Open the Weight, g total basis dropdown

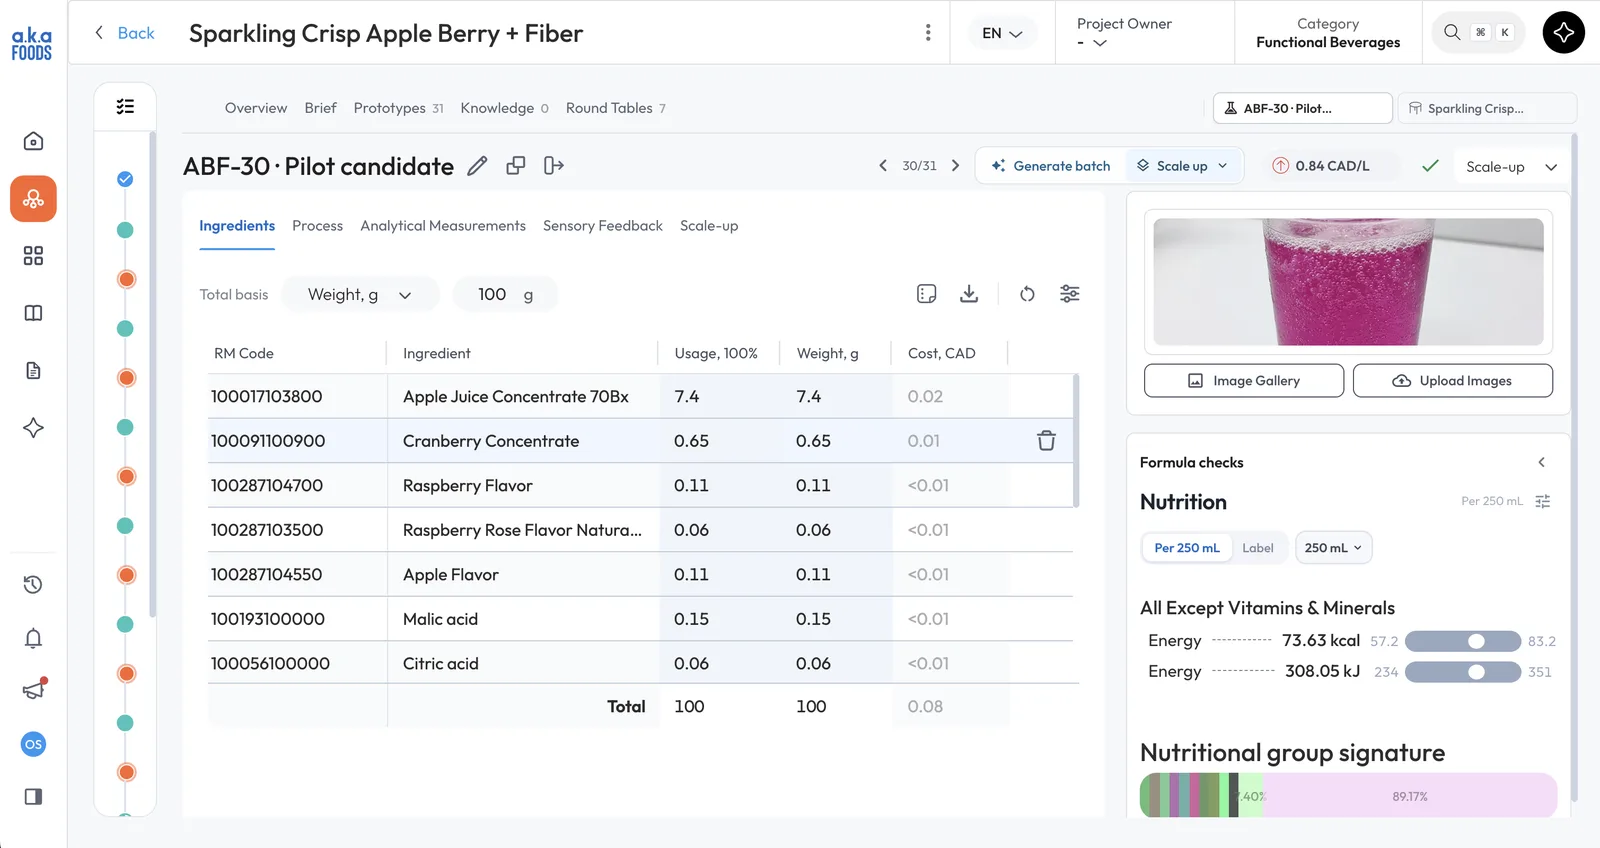(x=360, y=294)
